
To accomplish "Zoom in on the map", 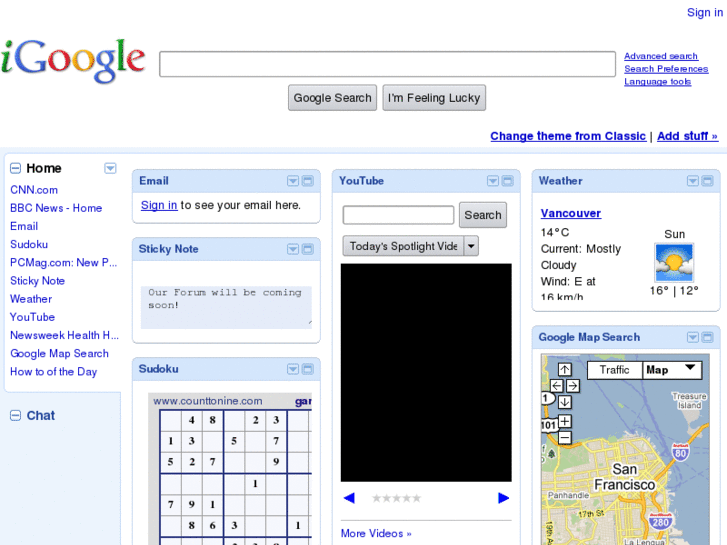I will [x=565, y=421].
